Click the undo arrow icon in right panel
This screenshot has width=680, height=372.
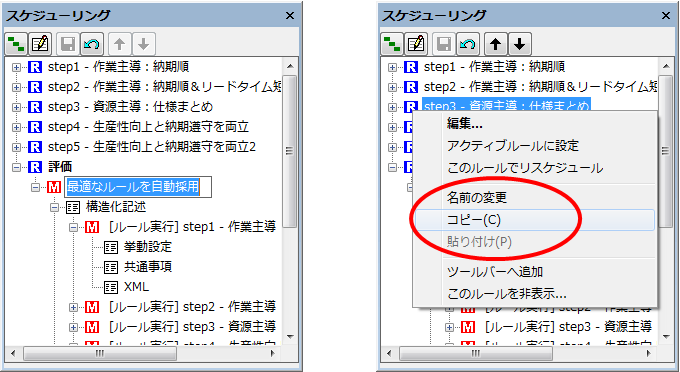[x=468, y=43]
